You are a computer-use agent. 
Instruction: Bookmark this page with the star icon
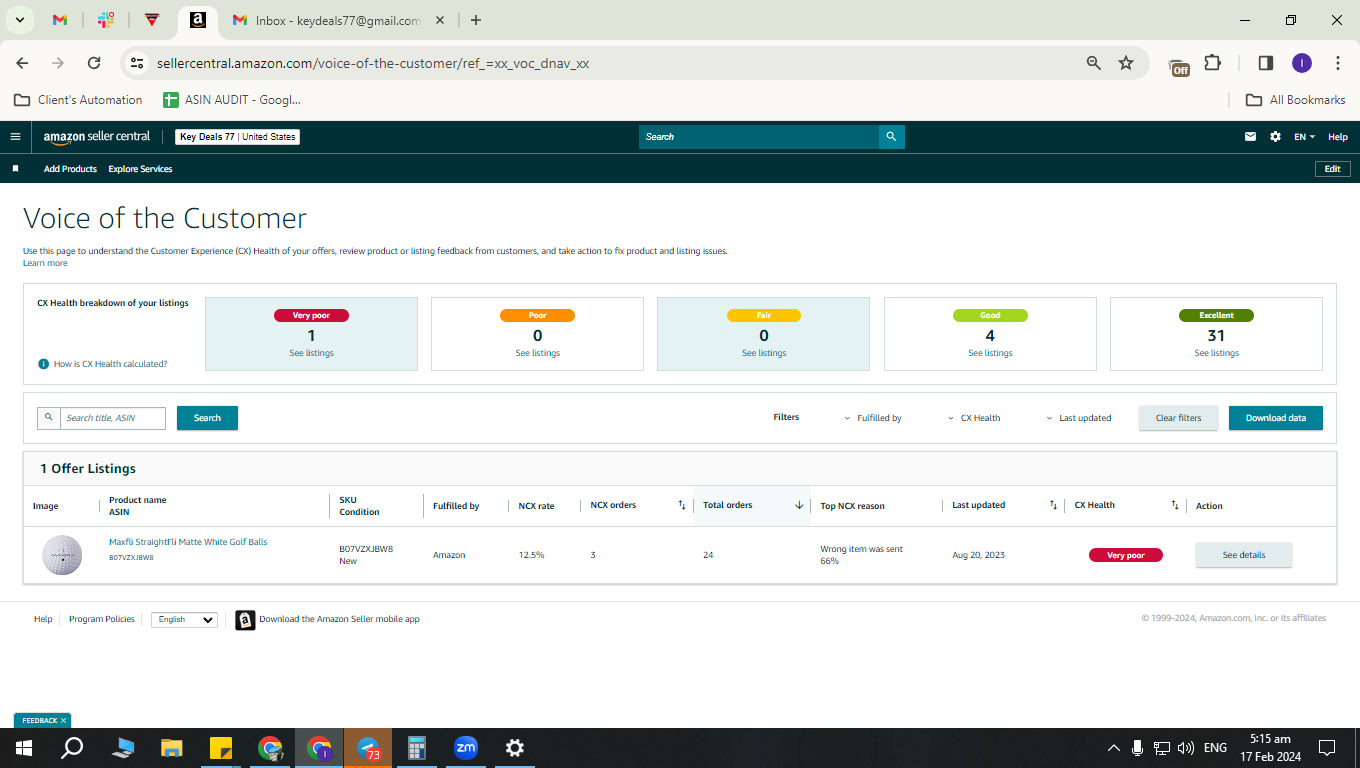pos(1126,63)
